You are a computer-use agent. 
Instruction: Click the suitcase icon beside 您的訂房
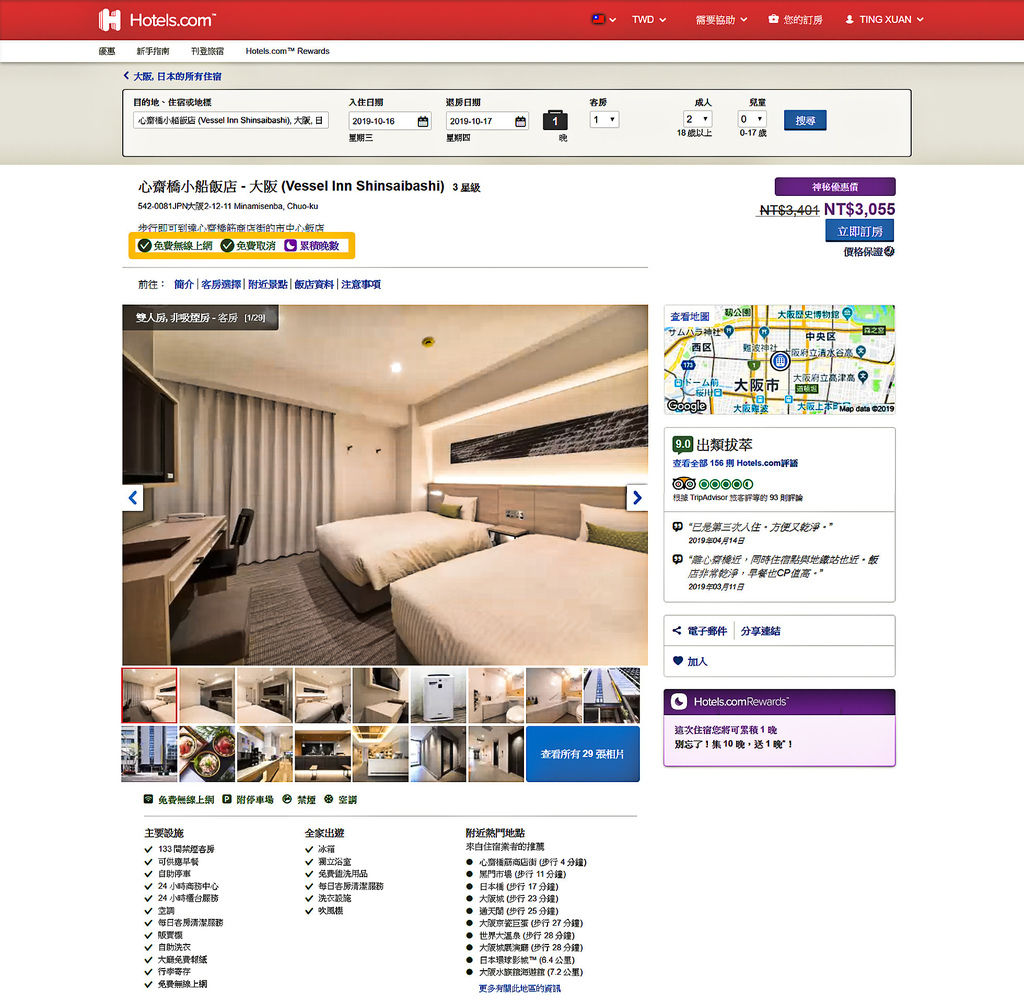pyautogui.click(x=773, y=19)
